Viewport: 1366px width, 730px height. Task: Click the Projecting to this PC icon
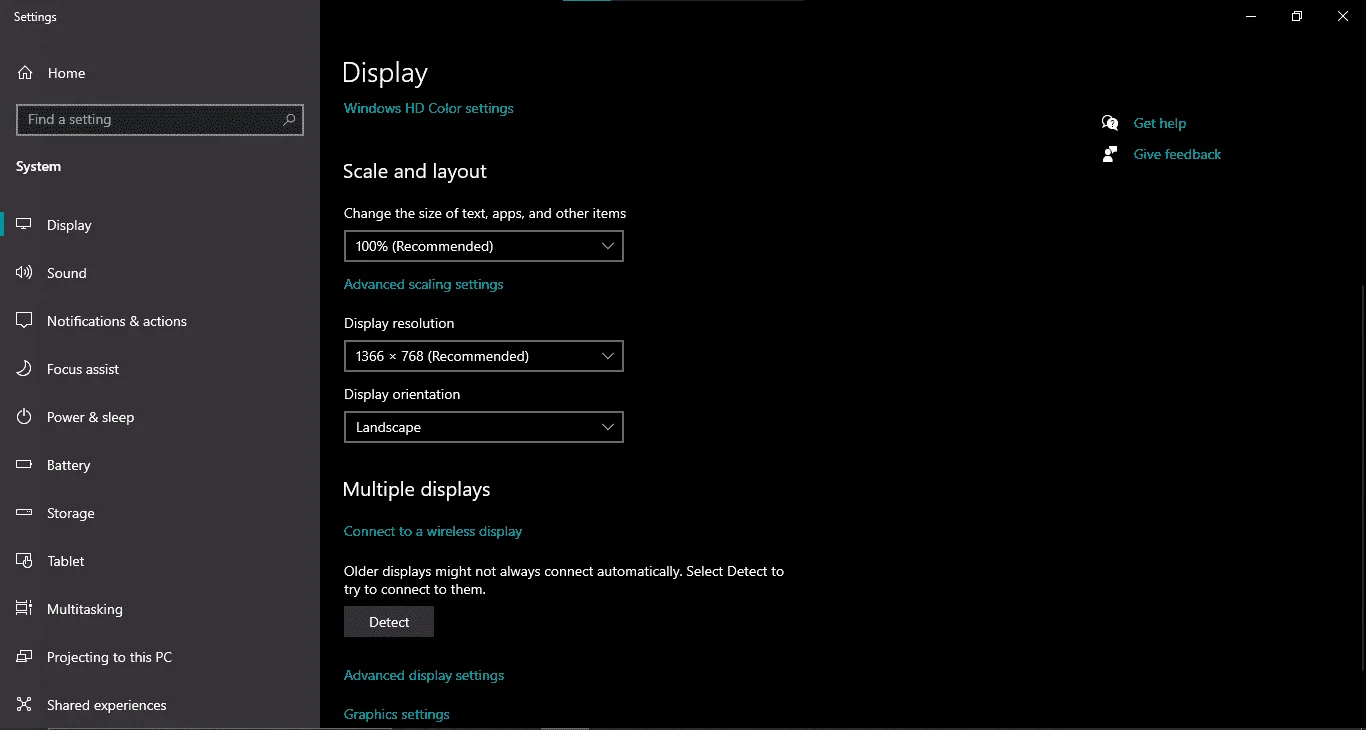point(25,657)
